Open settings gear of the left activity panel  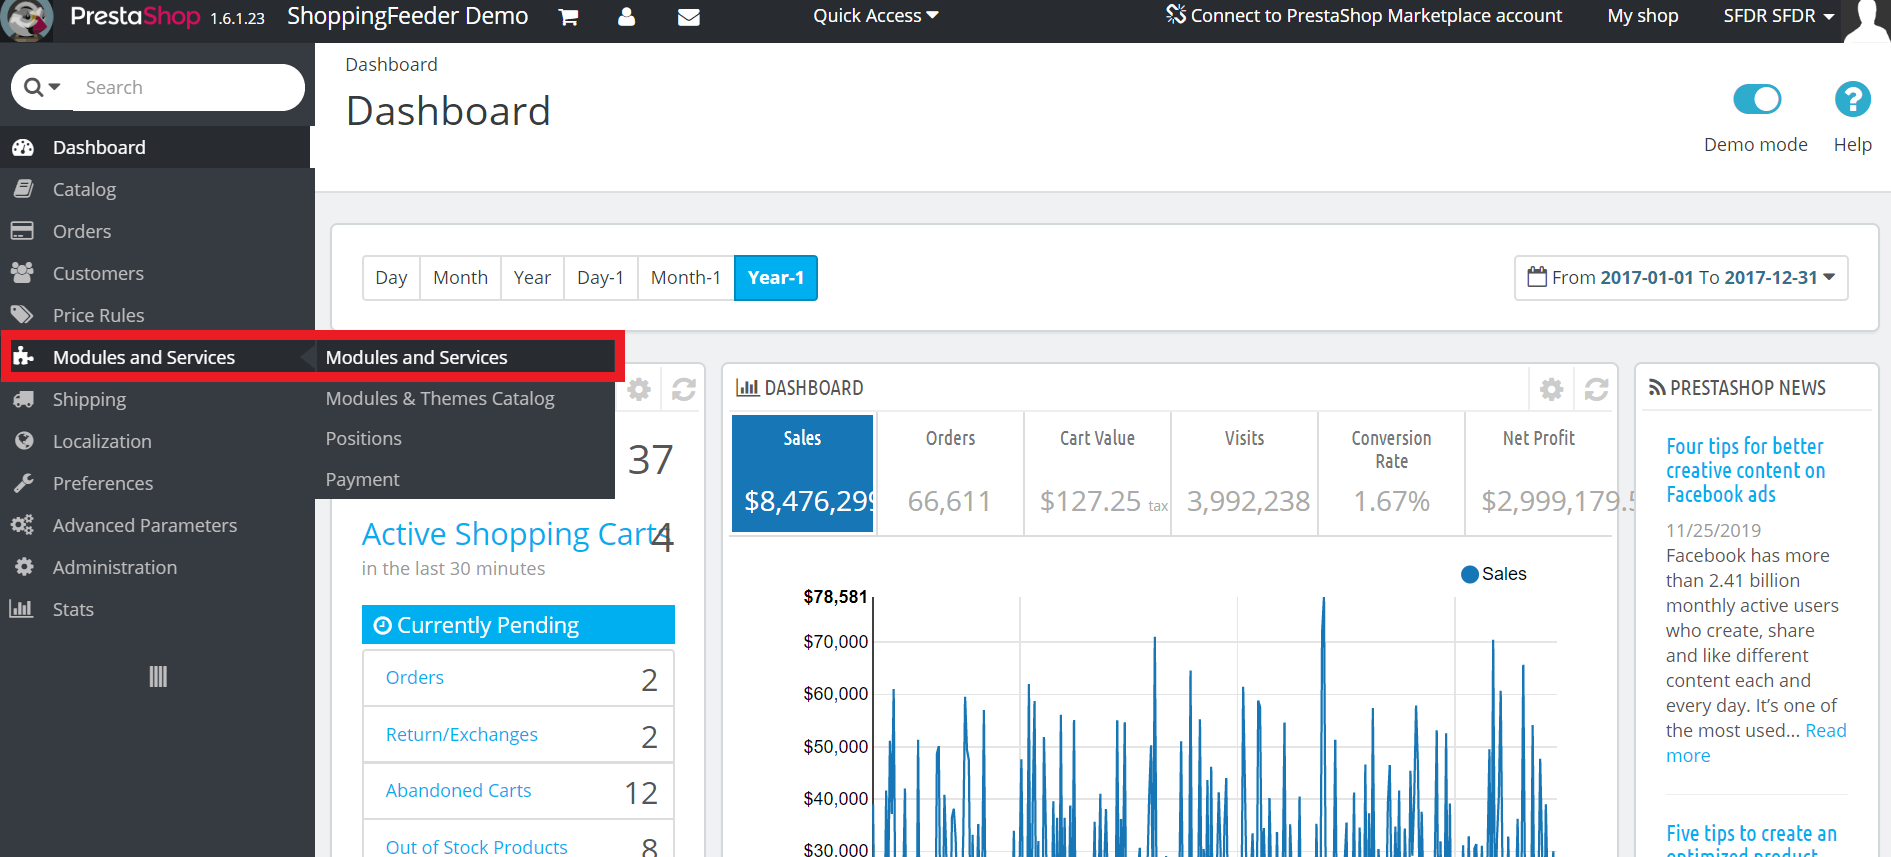639,389
